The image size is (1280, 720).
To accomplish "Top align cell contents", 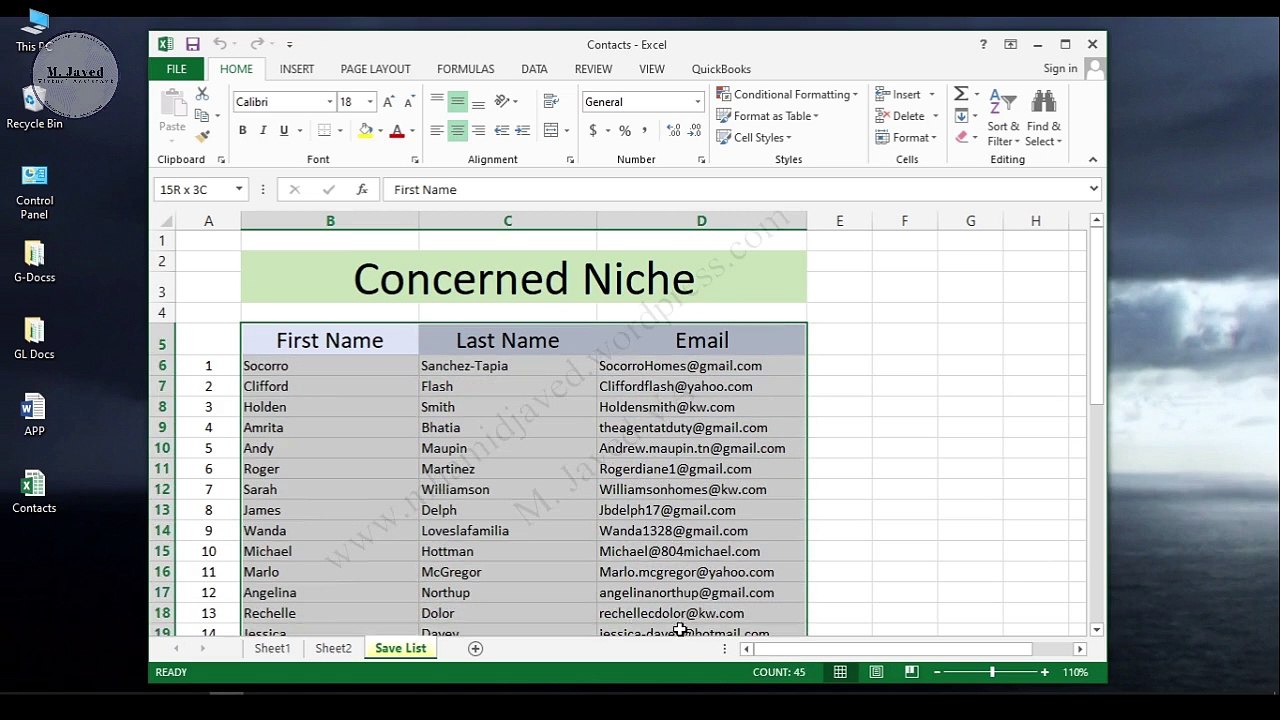I will pyautogui.click(x=437, y=101).
